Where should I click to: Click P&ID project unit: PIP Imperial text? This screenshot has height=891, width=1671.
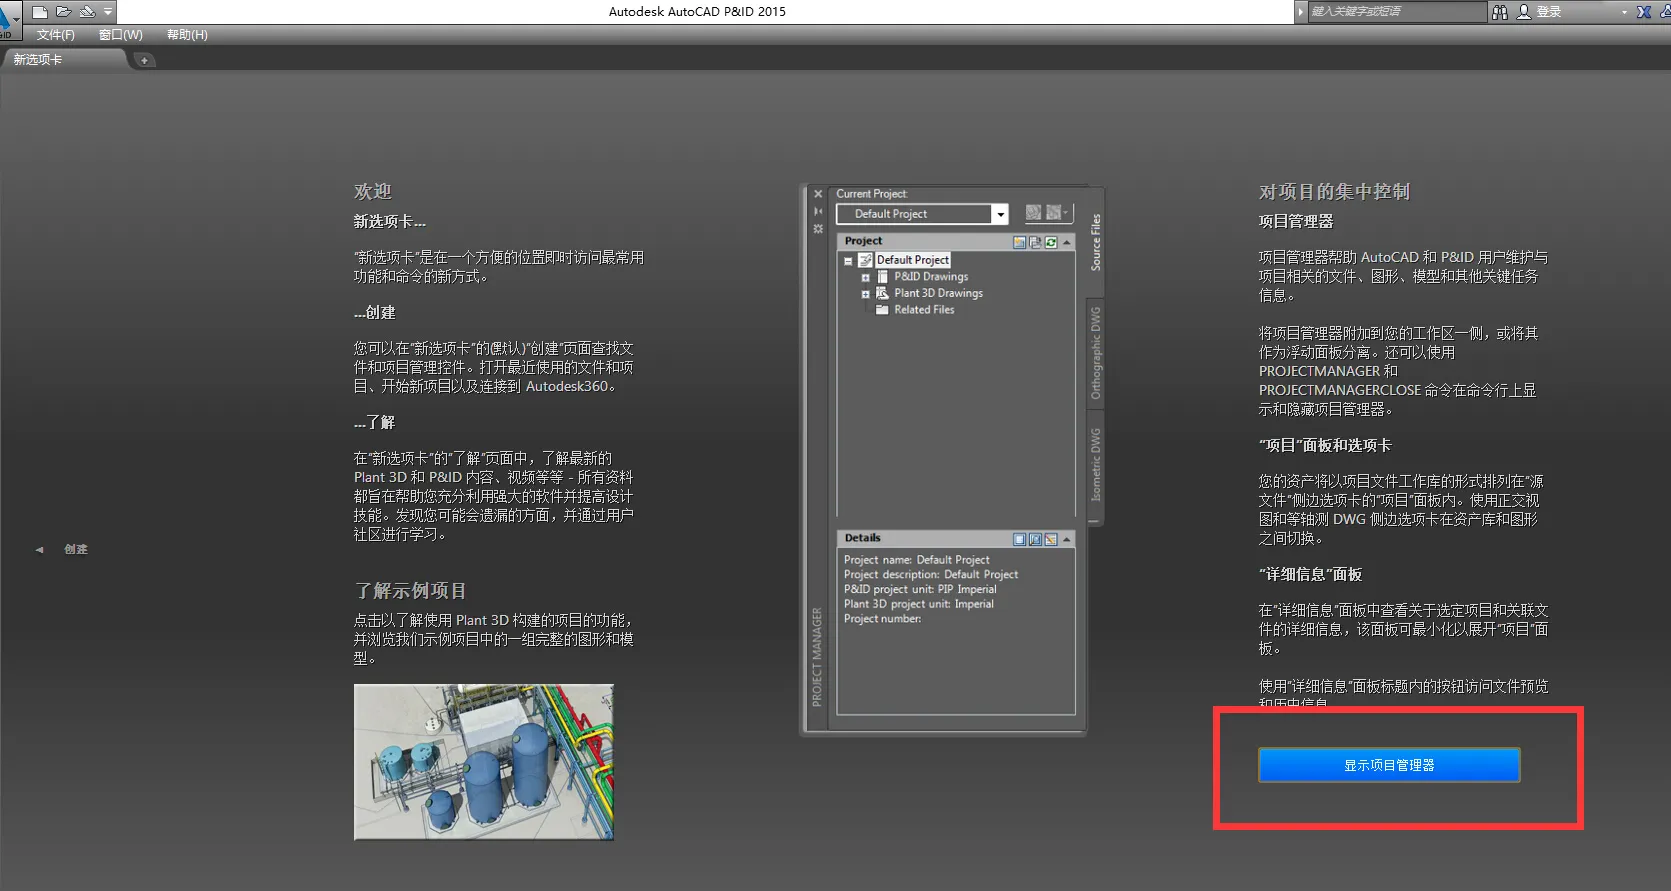920,589
